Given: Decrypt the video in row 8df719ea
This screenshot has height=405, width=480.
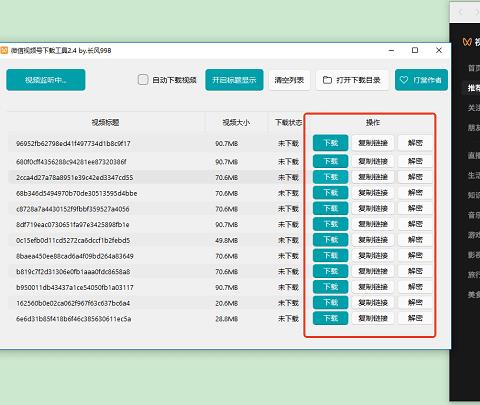Looking at the screenshot, I should [x=415, y=224].
